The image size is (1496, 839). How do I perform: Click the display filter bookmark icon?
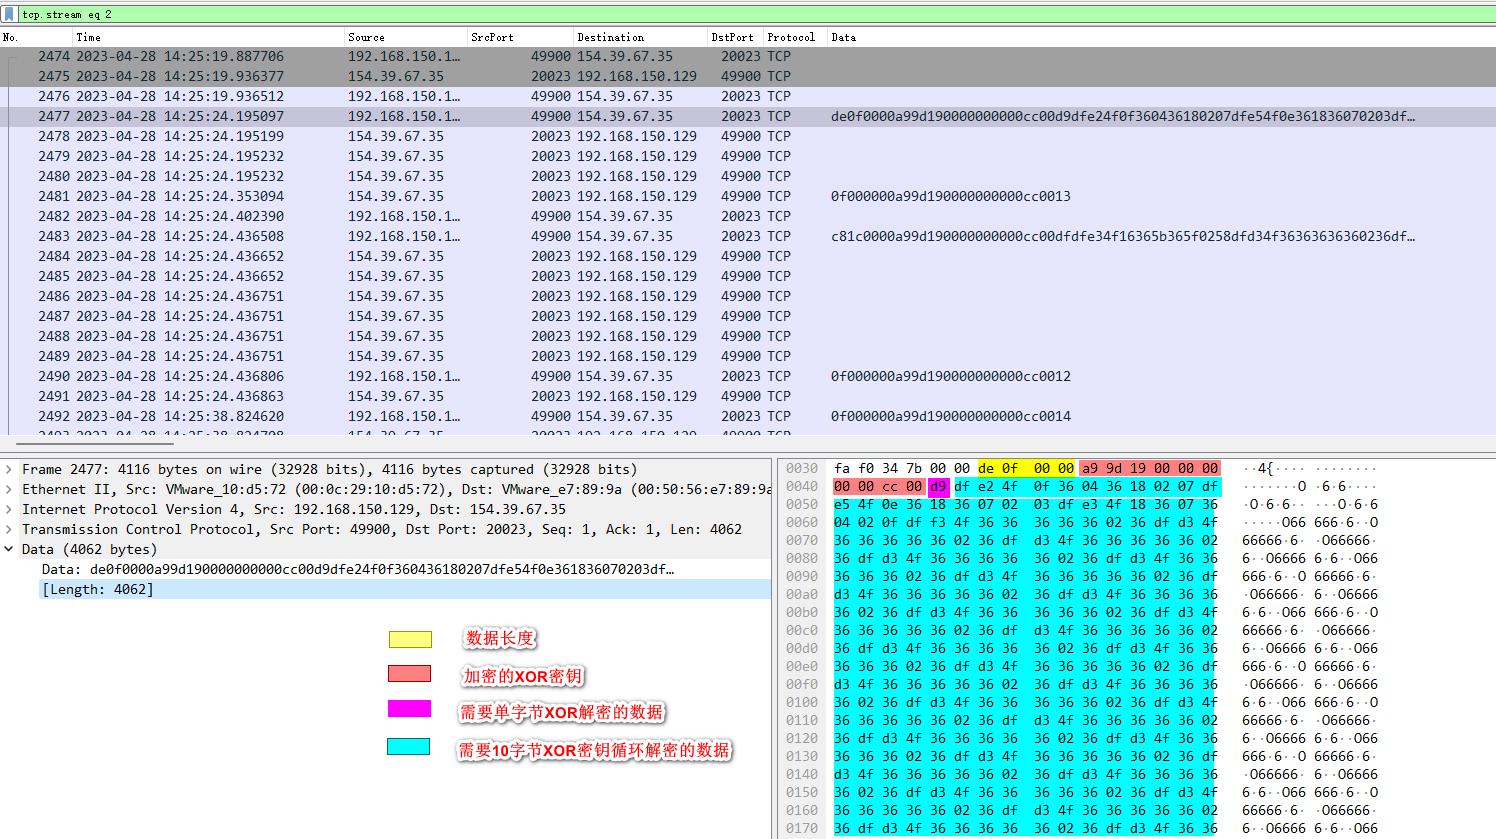click(x=9, y=14)
